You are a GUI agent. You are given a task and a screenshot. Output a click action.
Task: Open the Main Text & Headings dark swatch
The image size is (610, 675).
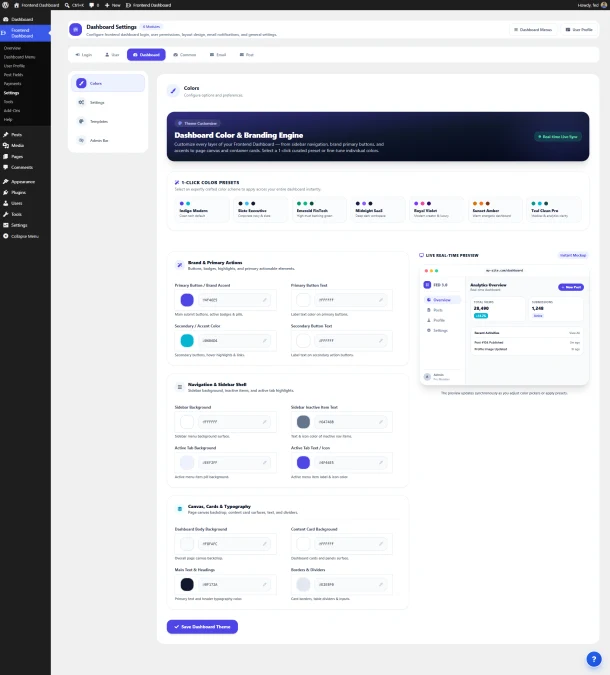(187, 585)
